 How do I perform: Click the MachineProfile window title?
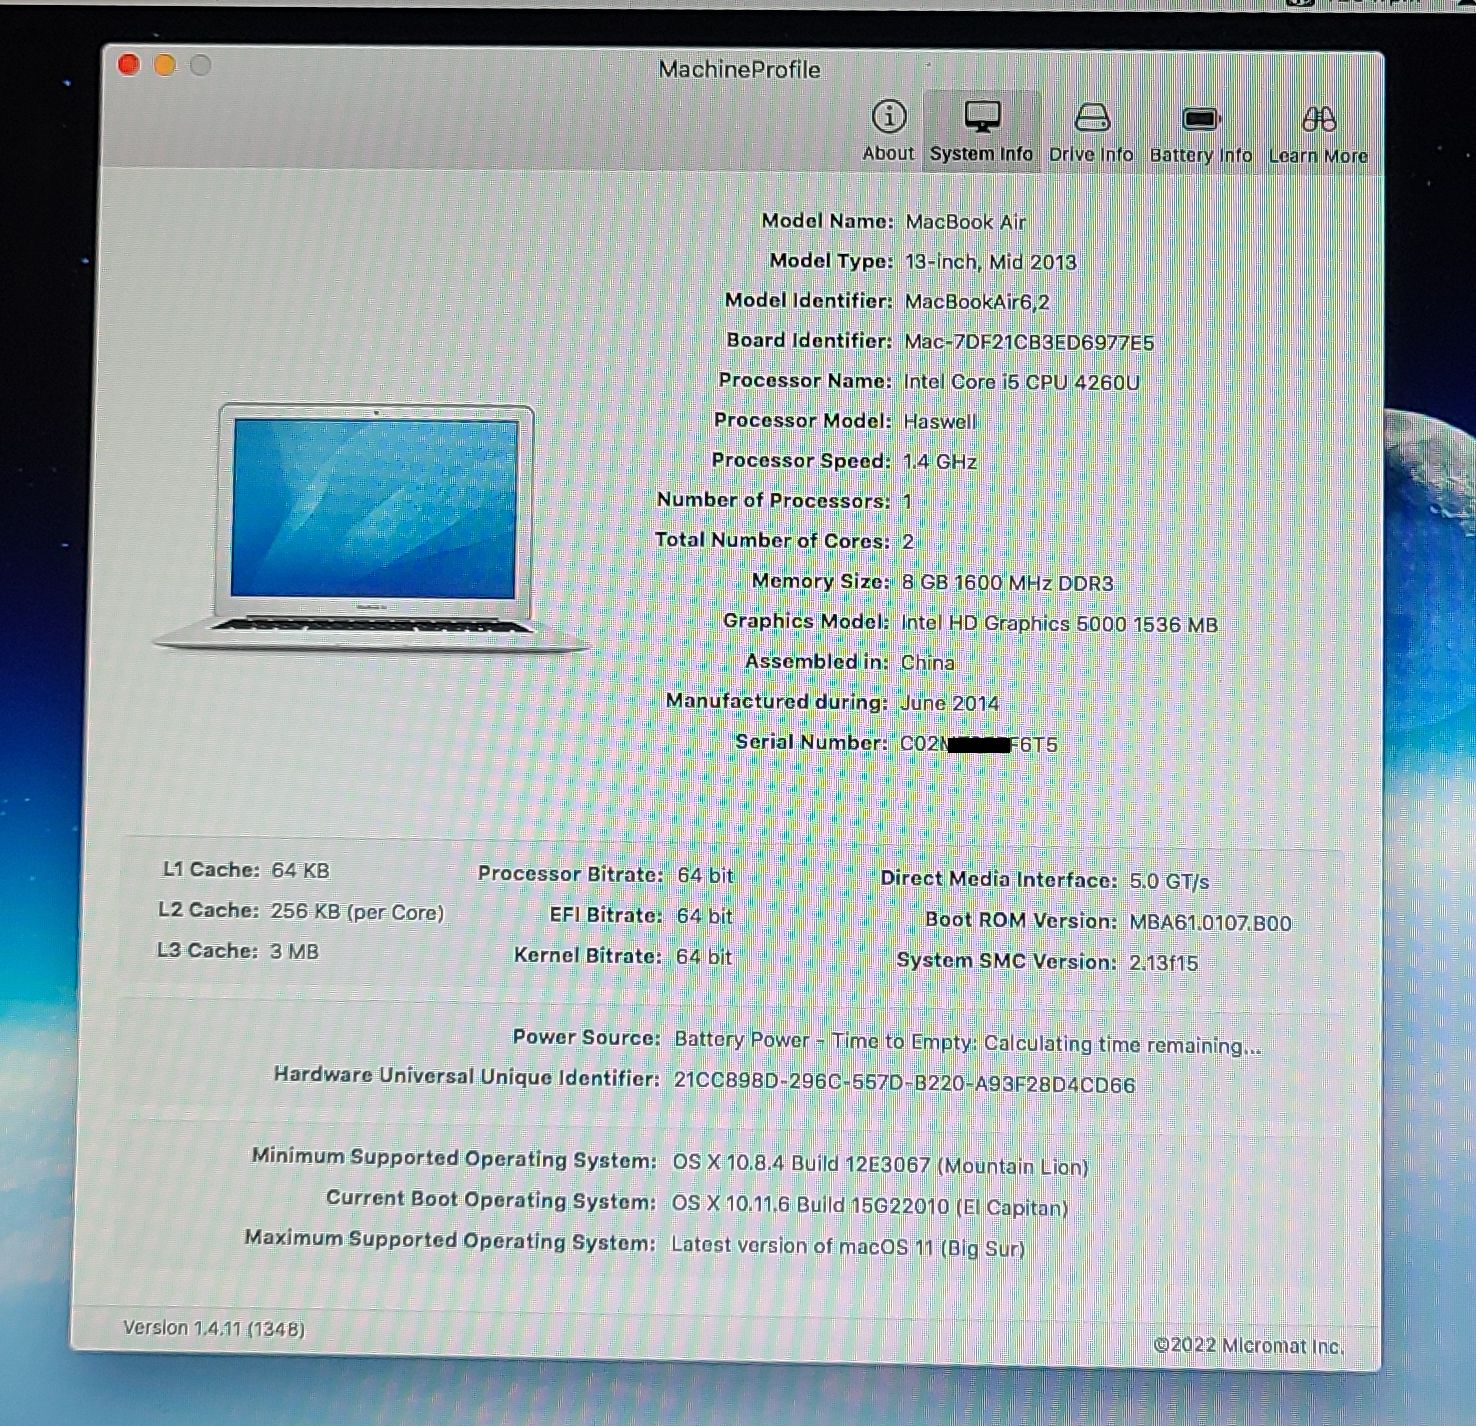739,69
